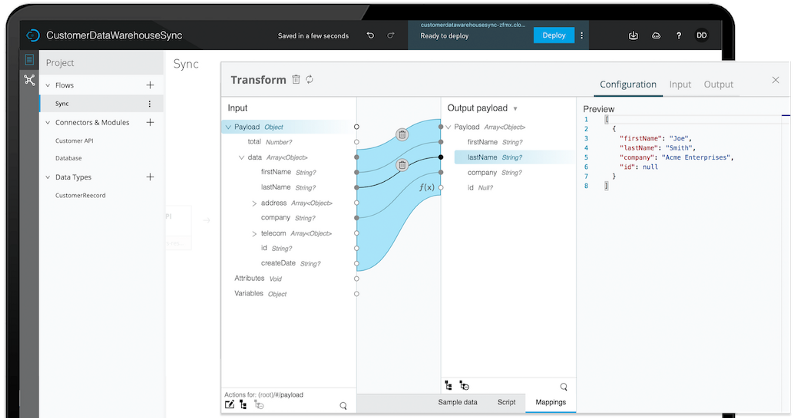The image size is (800, 418).
Task: Select the output id Null field
Action: click(x=480, y=188)
